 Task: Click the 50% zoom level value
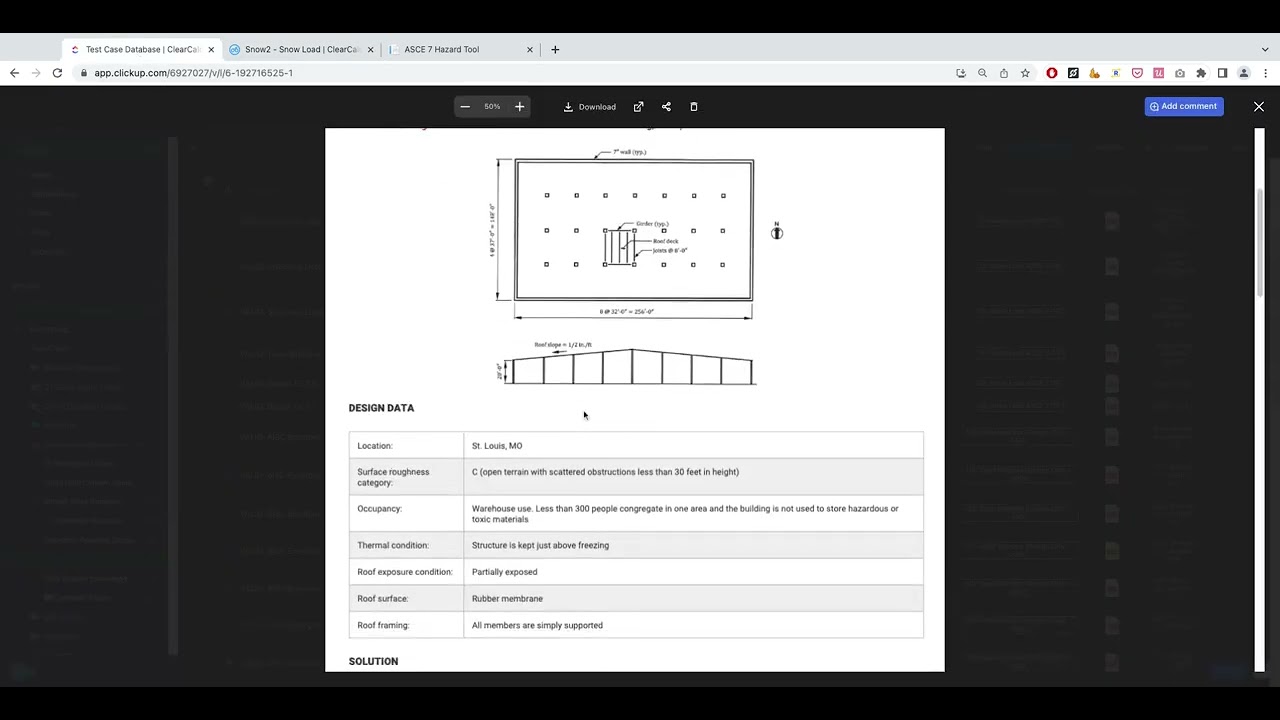(492, 107)
